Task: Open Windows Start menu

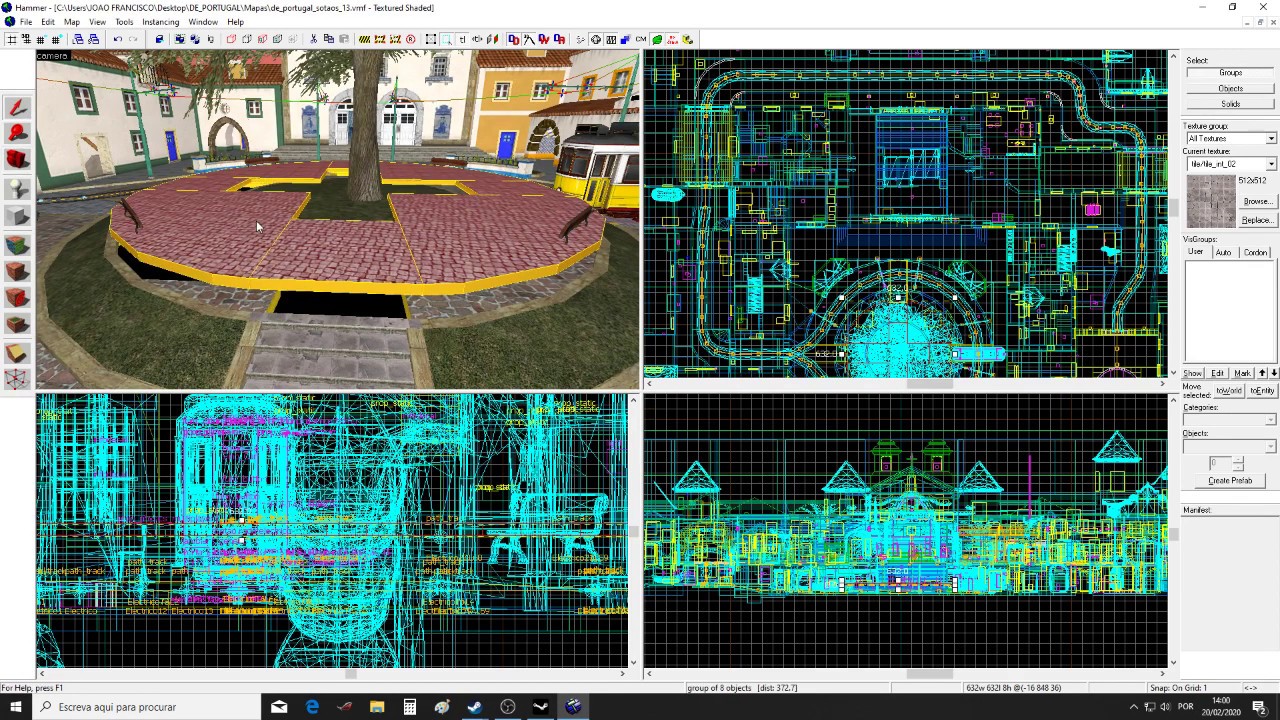Action: [15, 707]
